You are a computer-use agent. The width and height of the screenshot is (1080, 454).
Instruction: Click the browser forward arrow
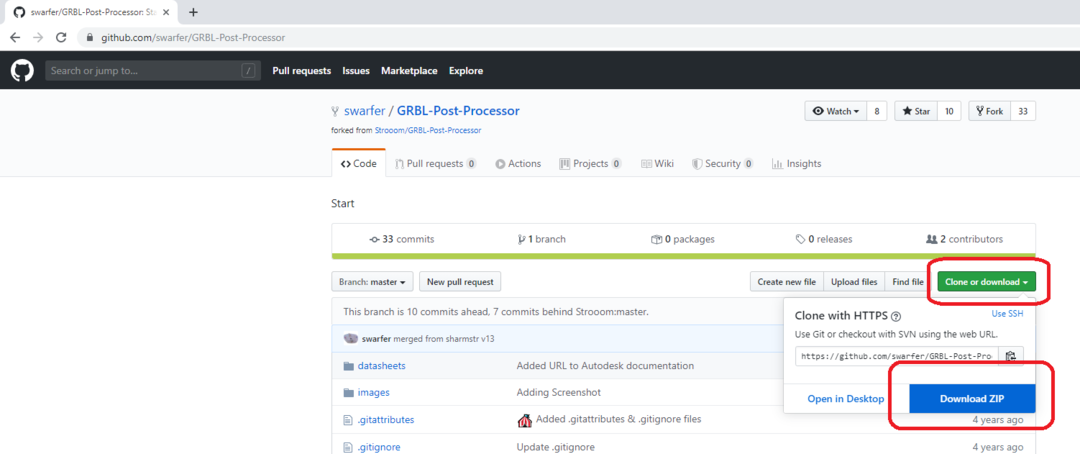point(38,38)
